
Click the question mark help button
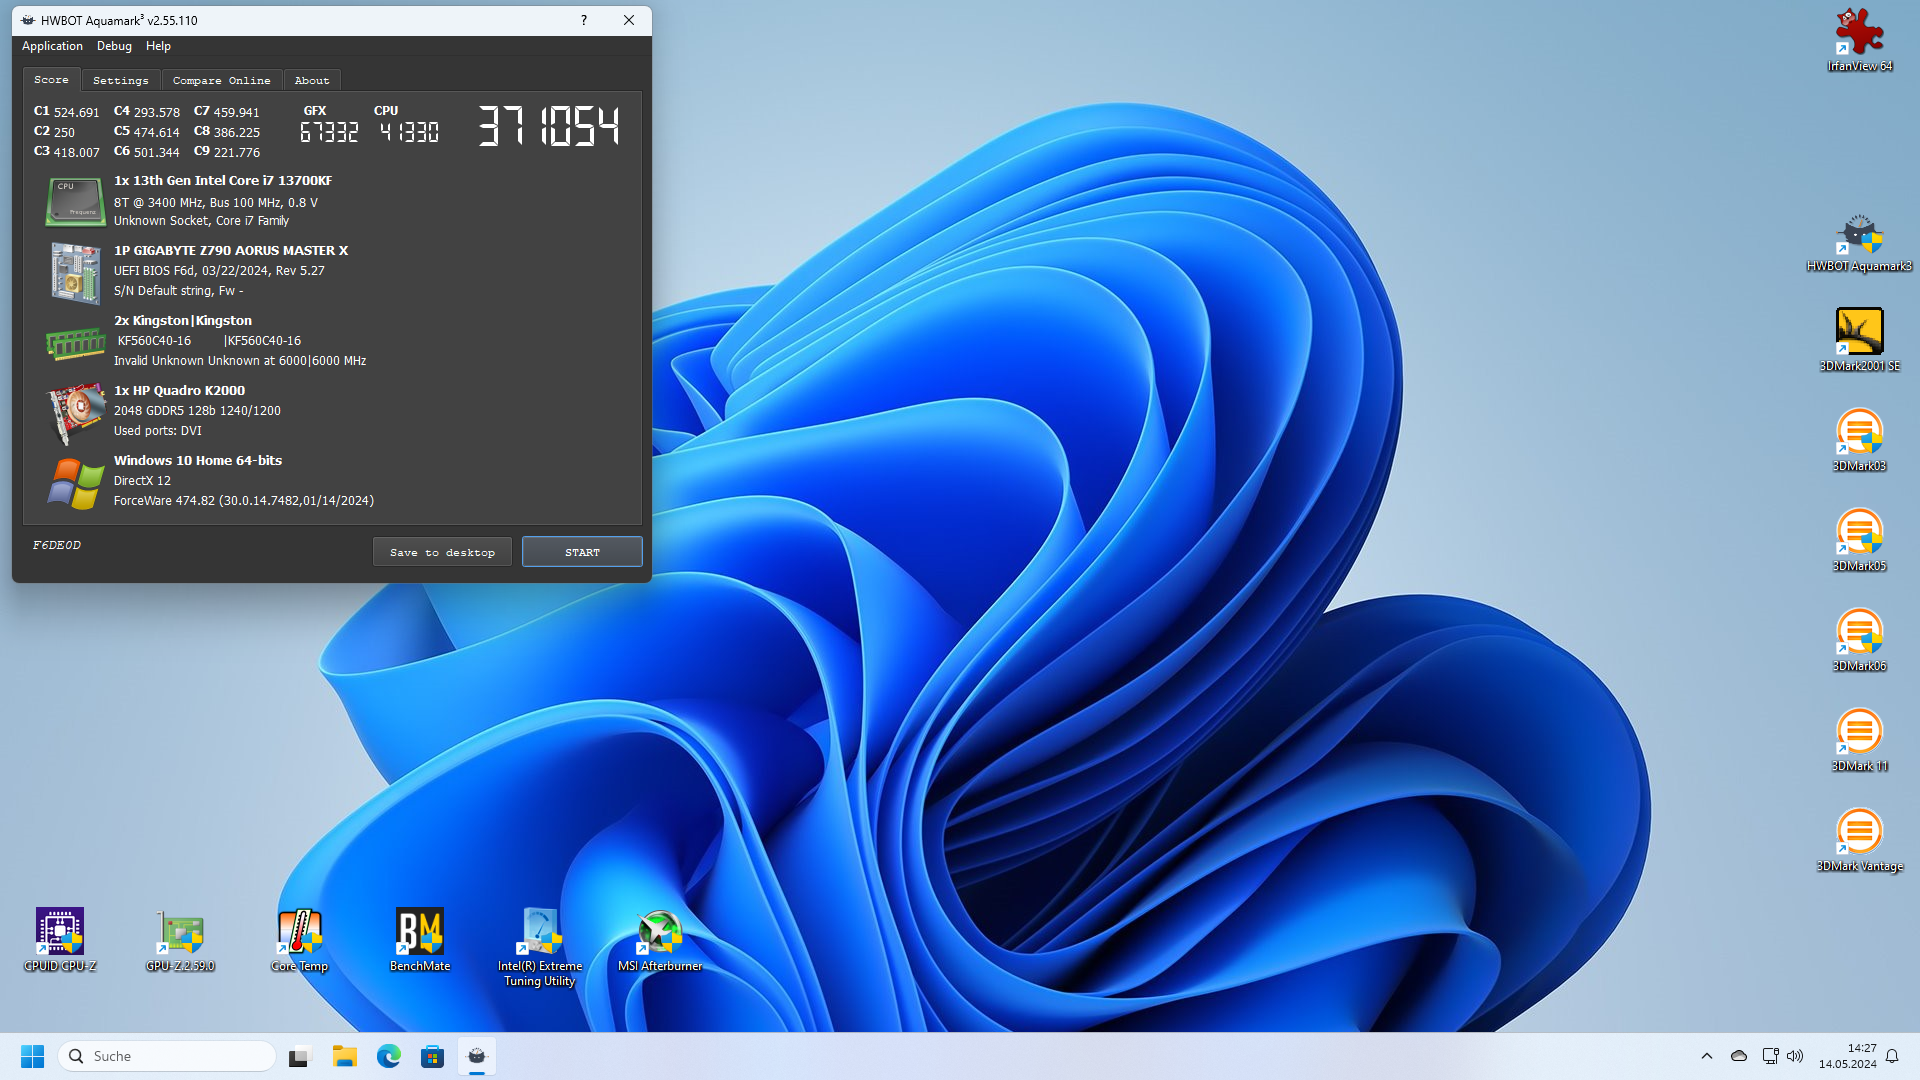click(584, 20)
